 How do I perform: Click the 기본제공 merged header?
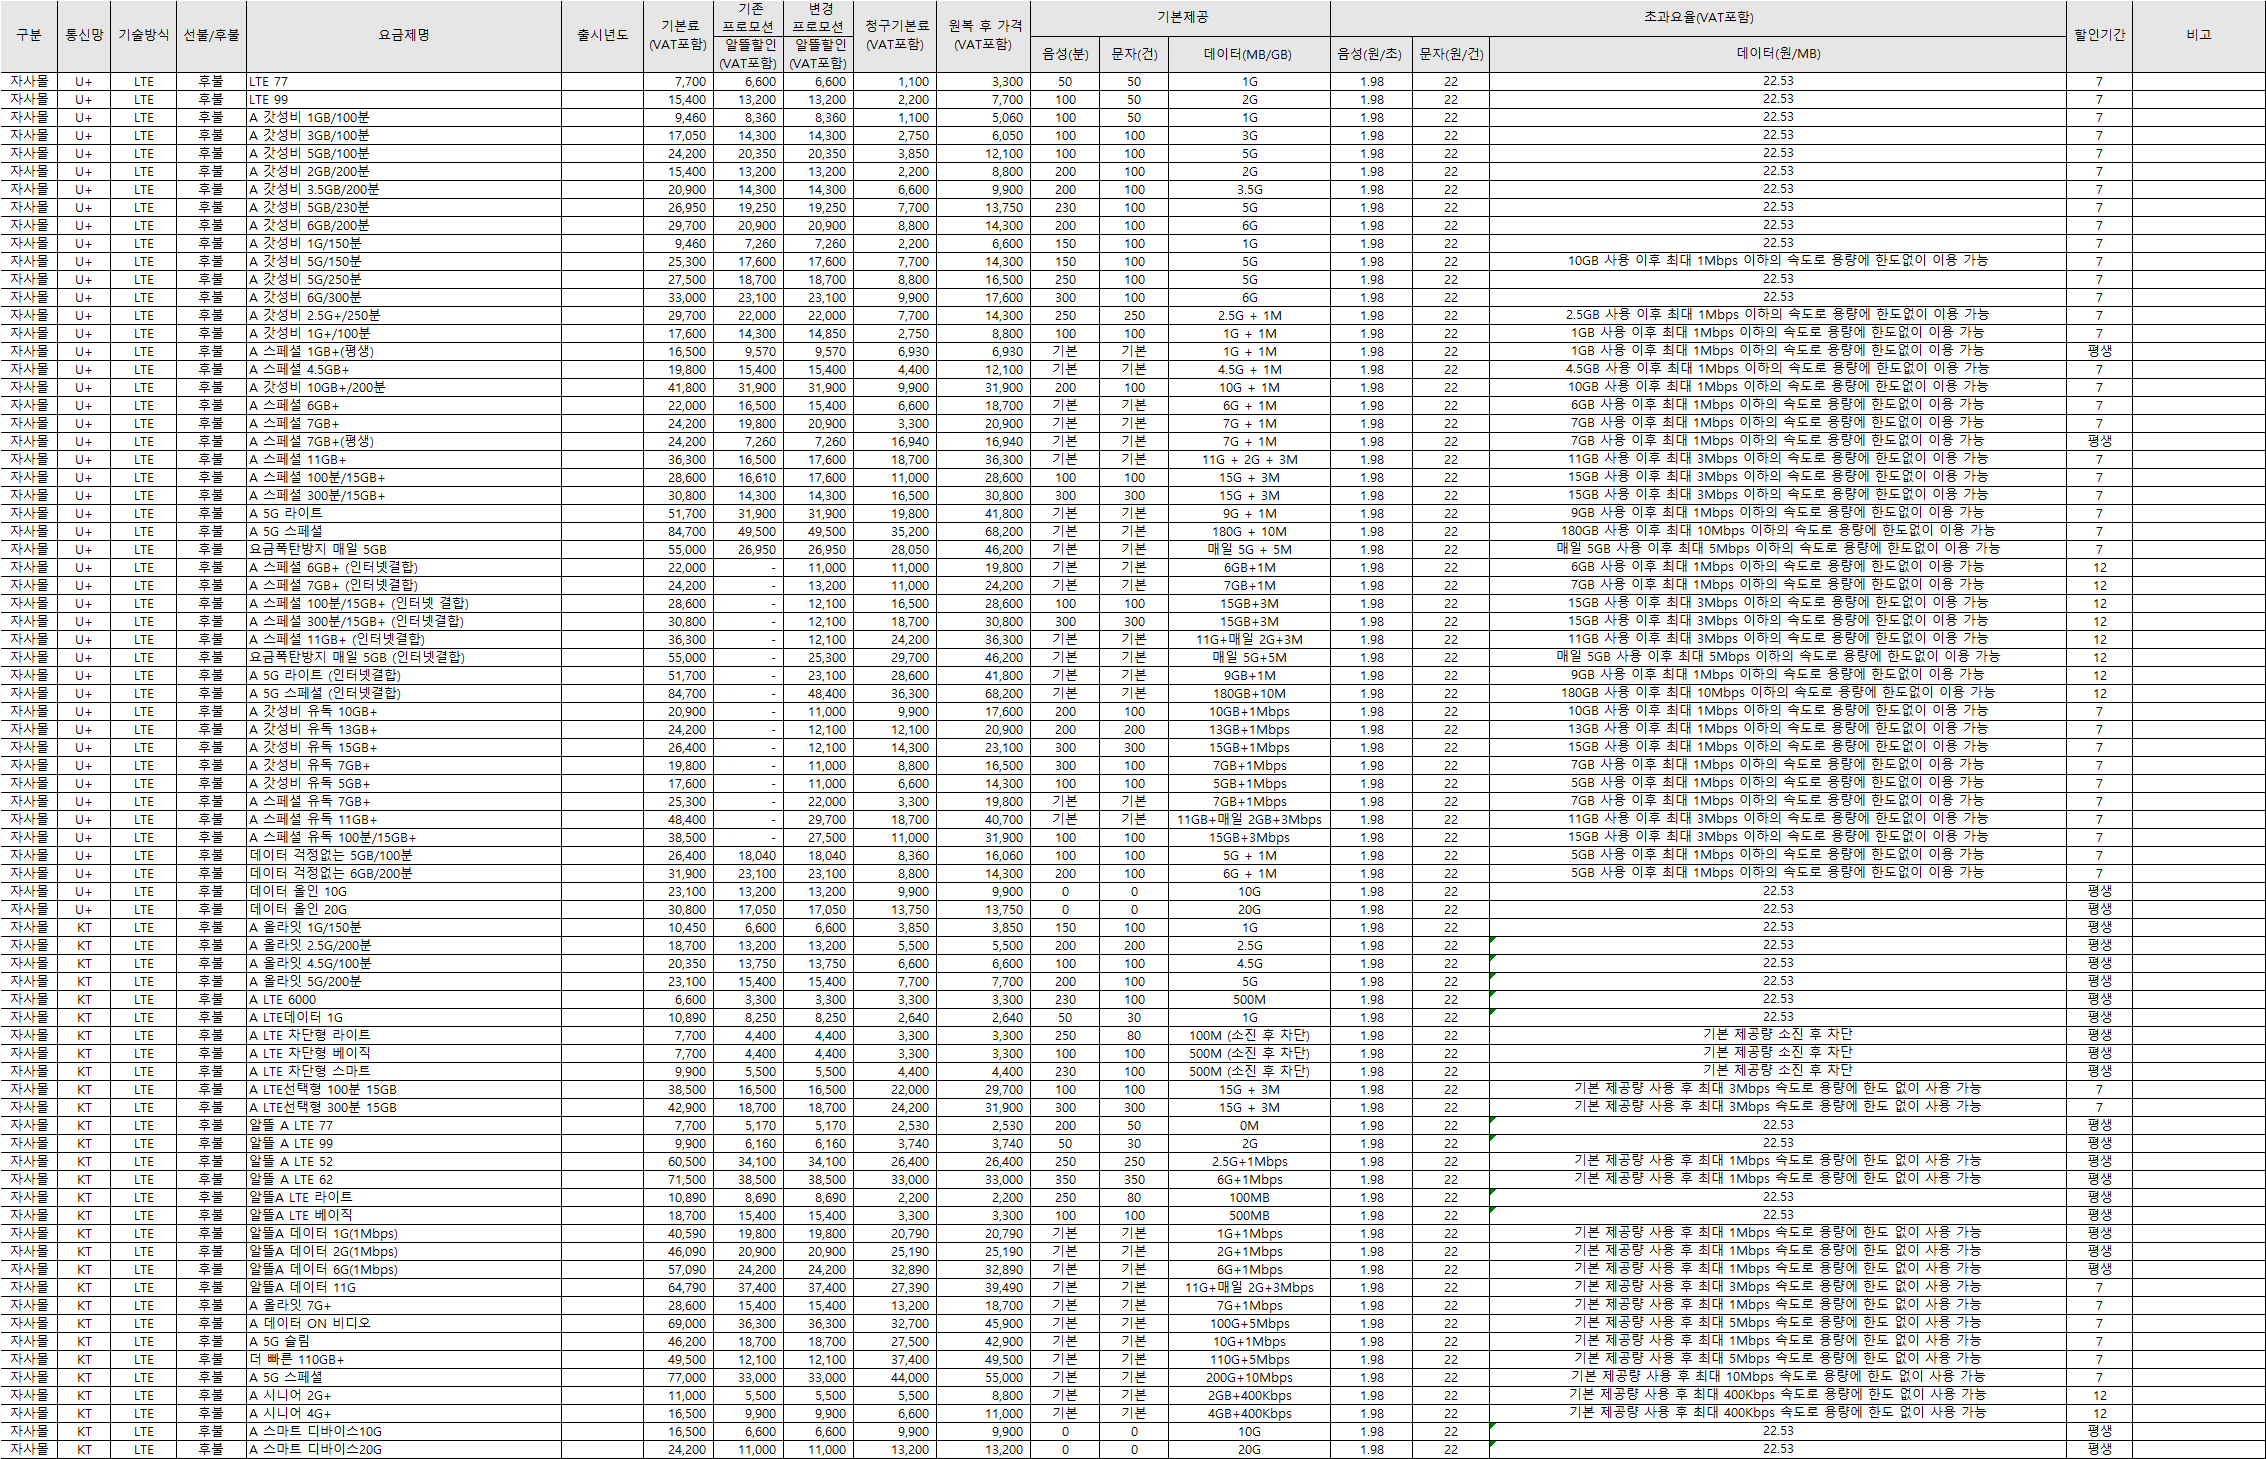1181,18
